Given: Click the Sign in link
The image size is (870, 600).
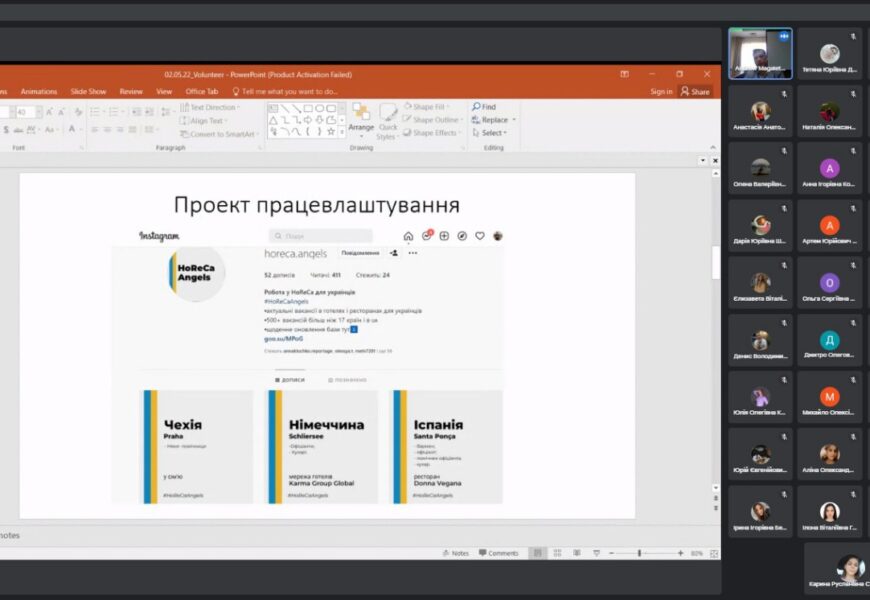Looking at the screenshot, I should tap(661, 91).
